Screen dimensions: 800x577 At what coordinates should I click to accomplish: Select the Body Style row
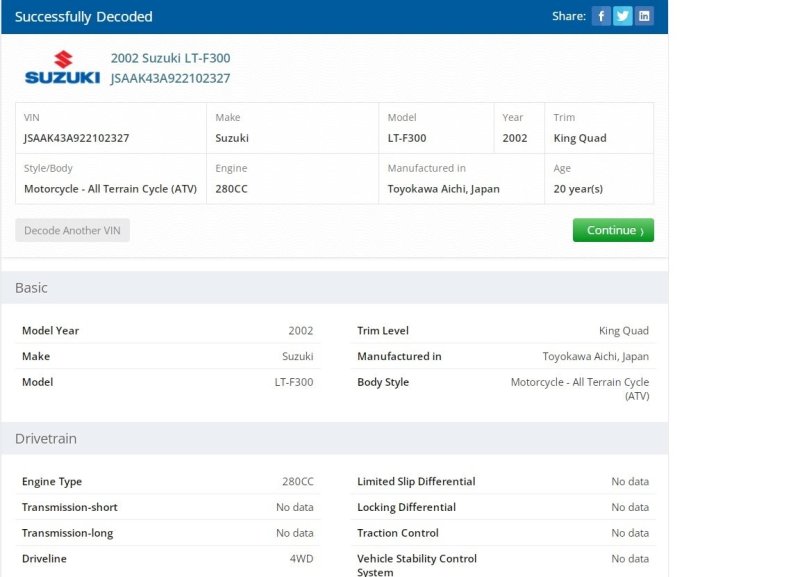point(503,389)
